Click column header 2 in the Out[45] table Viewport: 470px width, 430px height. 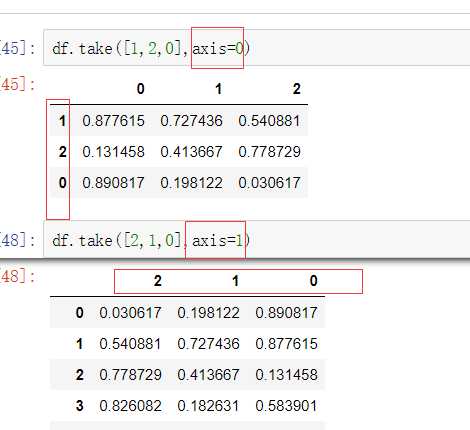[296, 89]
